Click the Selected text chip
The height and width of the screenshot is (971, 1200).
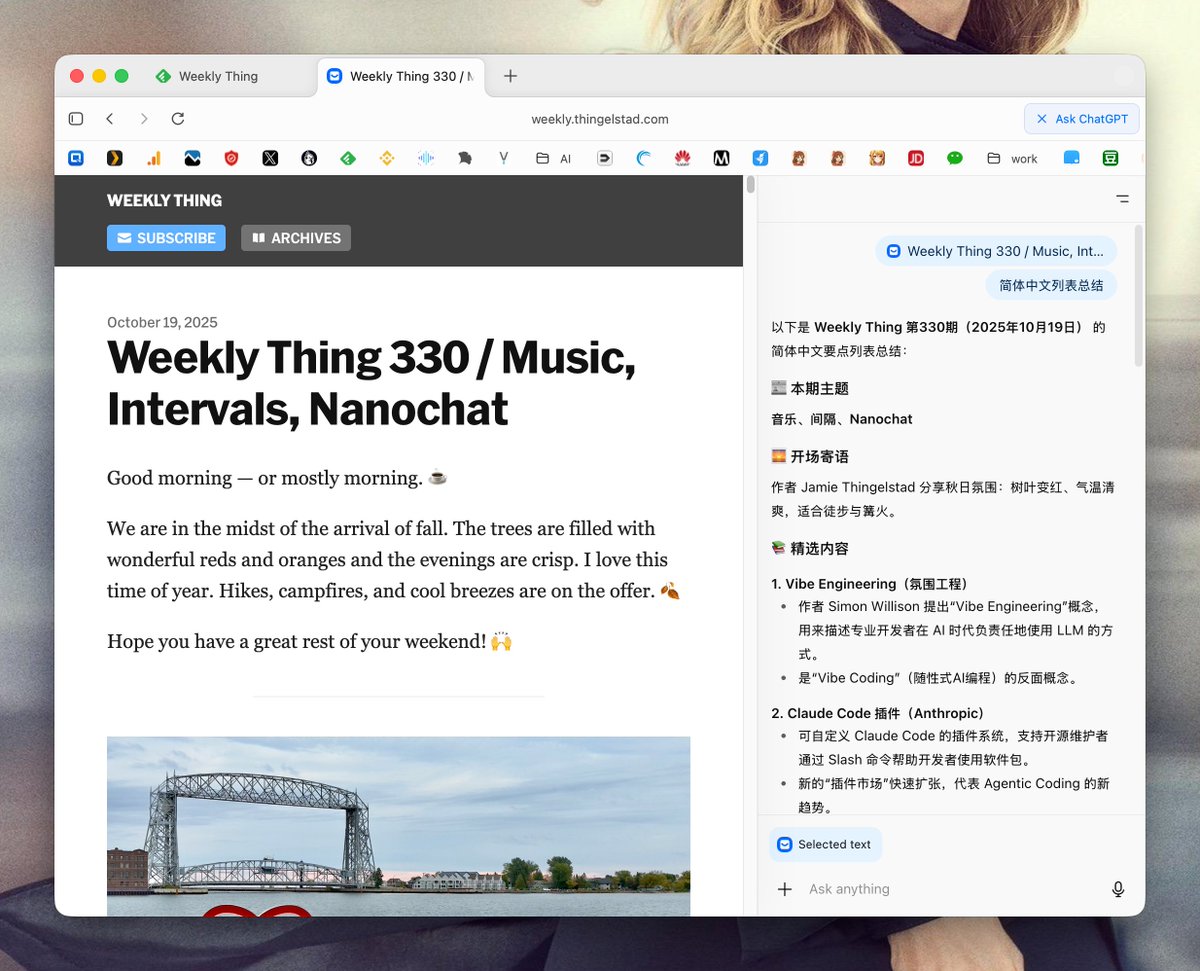click(825, 844)
